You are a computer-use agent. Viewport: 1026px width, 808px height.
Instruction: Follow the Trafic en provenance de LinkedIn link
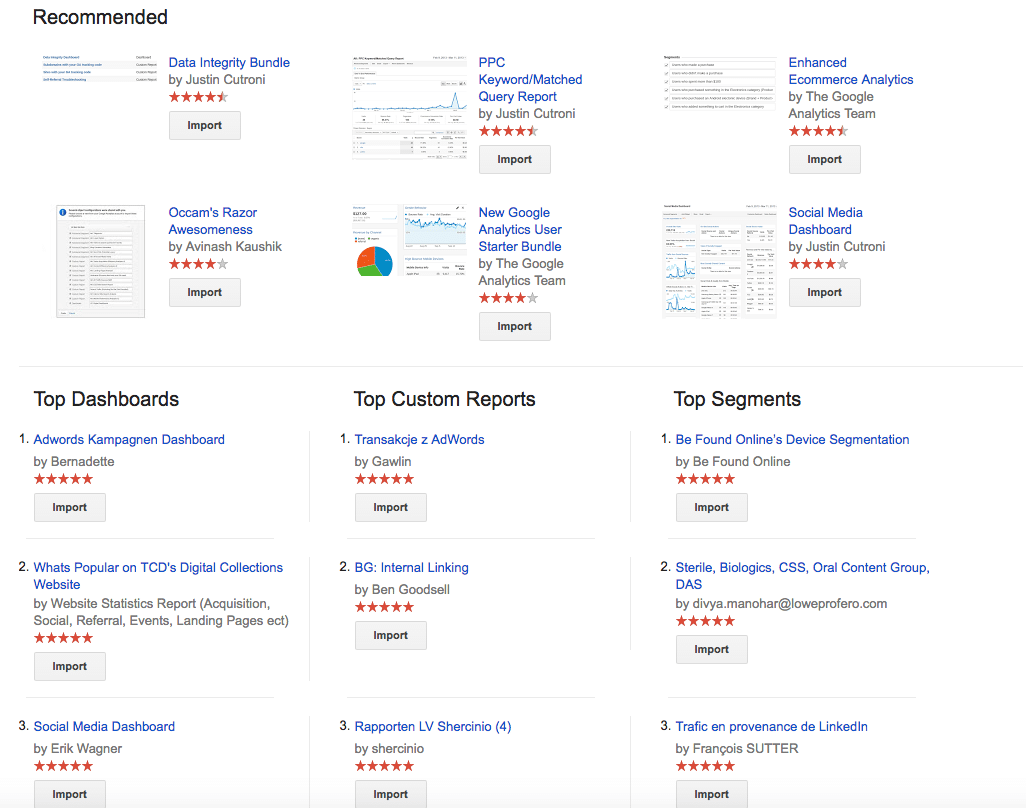(x=771, y=726)
